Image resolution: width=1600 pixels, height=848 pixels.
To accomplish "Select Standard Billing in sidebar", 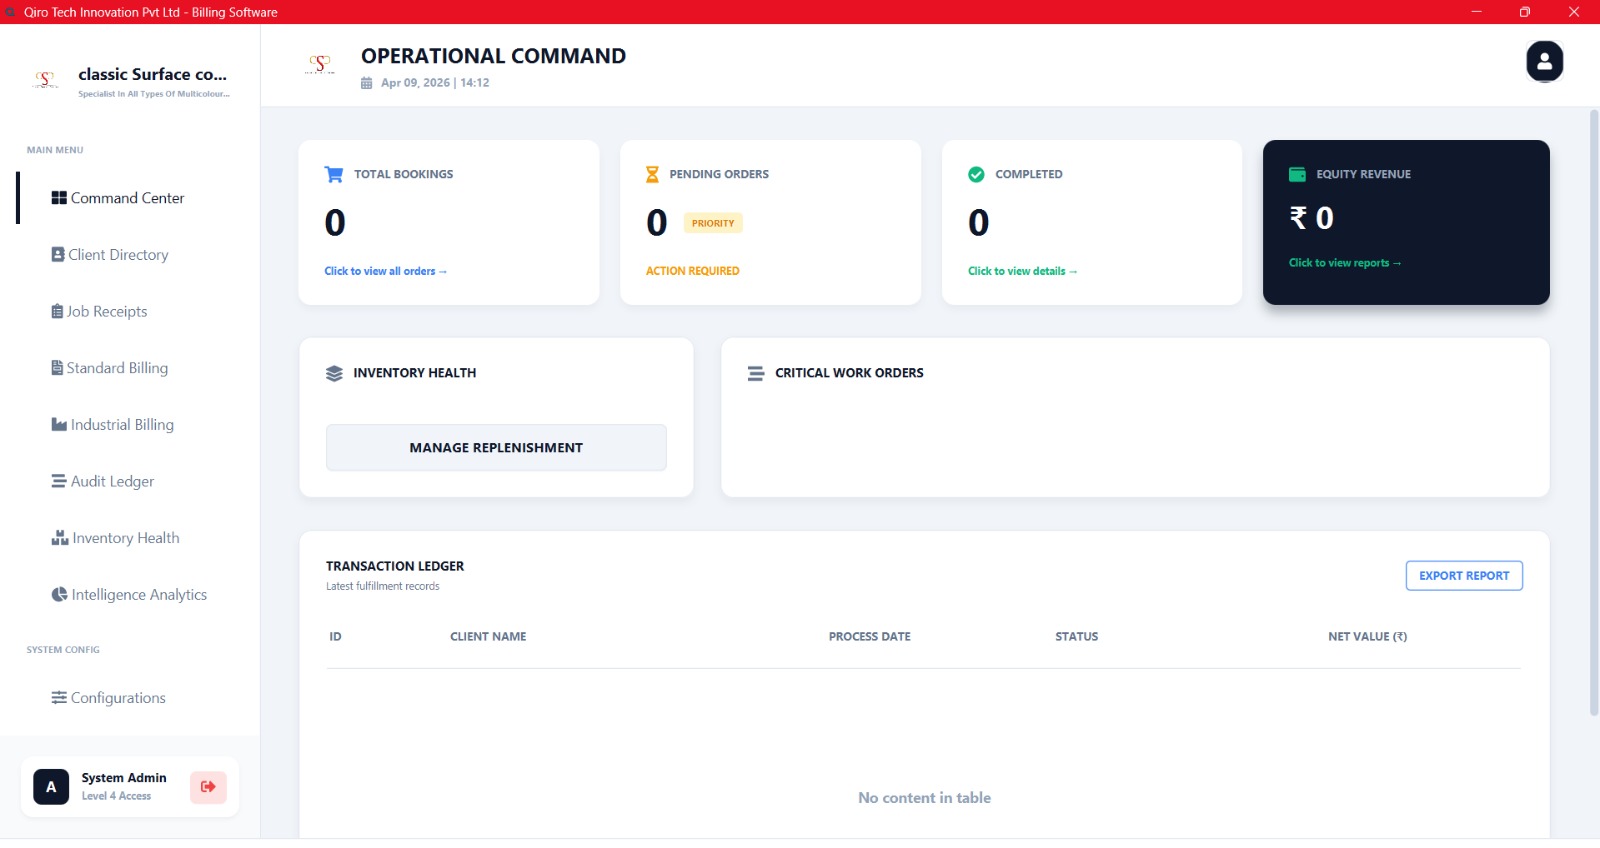I will [x=130, y=368].
